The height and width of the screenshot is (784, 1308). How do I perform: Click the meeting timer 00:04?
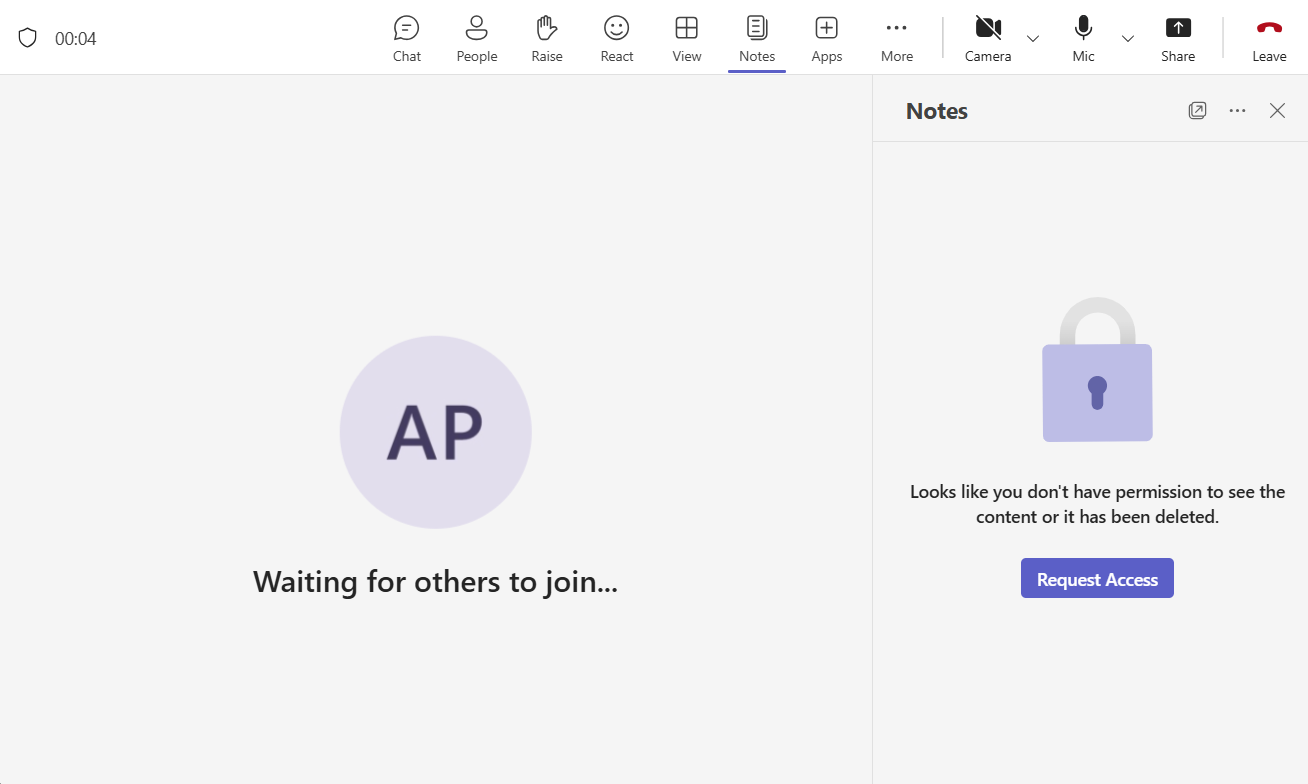click(x=76, y=39)
